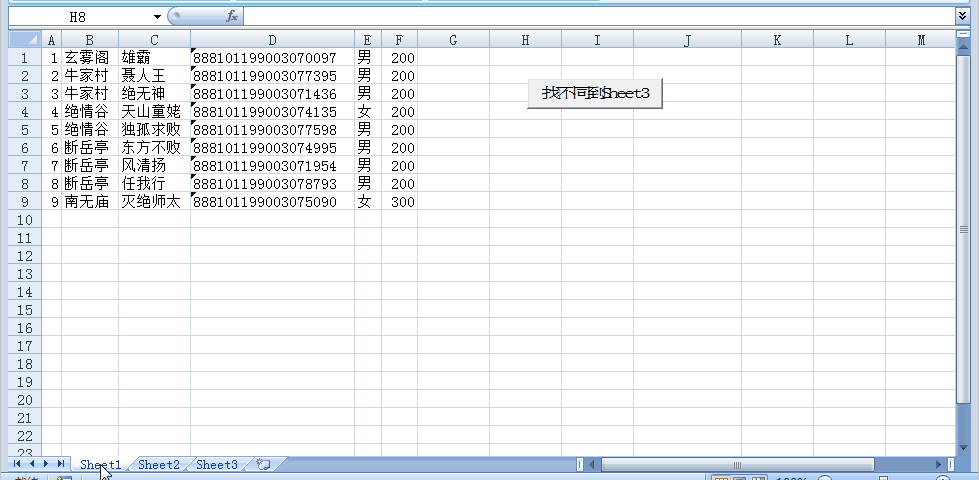Image resolution: width=979 pixels, height=480 pixels.
Task: Click the horizontal scrollbar right arrow
Action: click(938, 464)
